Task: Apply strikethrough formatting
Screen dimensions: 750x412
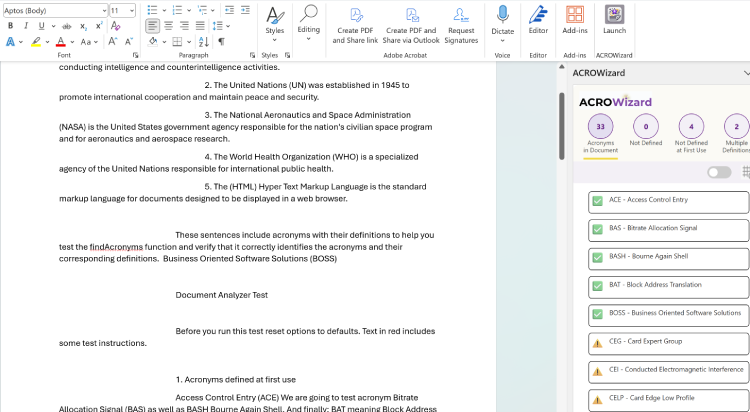Action: pyautogui.click(x=67, y=26)
